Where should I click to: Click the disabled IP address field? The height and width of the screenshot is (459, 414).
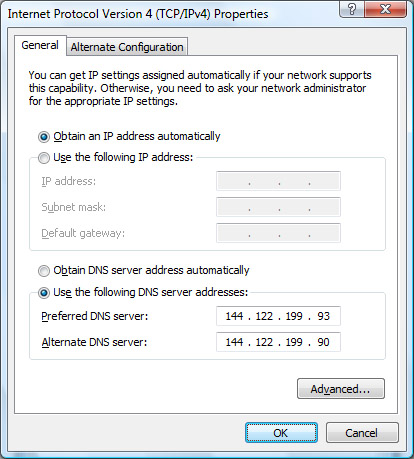[278, 181]
